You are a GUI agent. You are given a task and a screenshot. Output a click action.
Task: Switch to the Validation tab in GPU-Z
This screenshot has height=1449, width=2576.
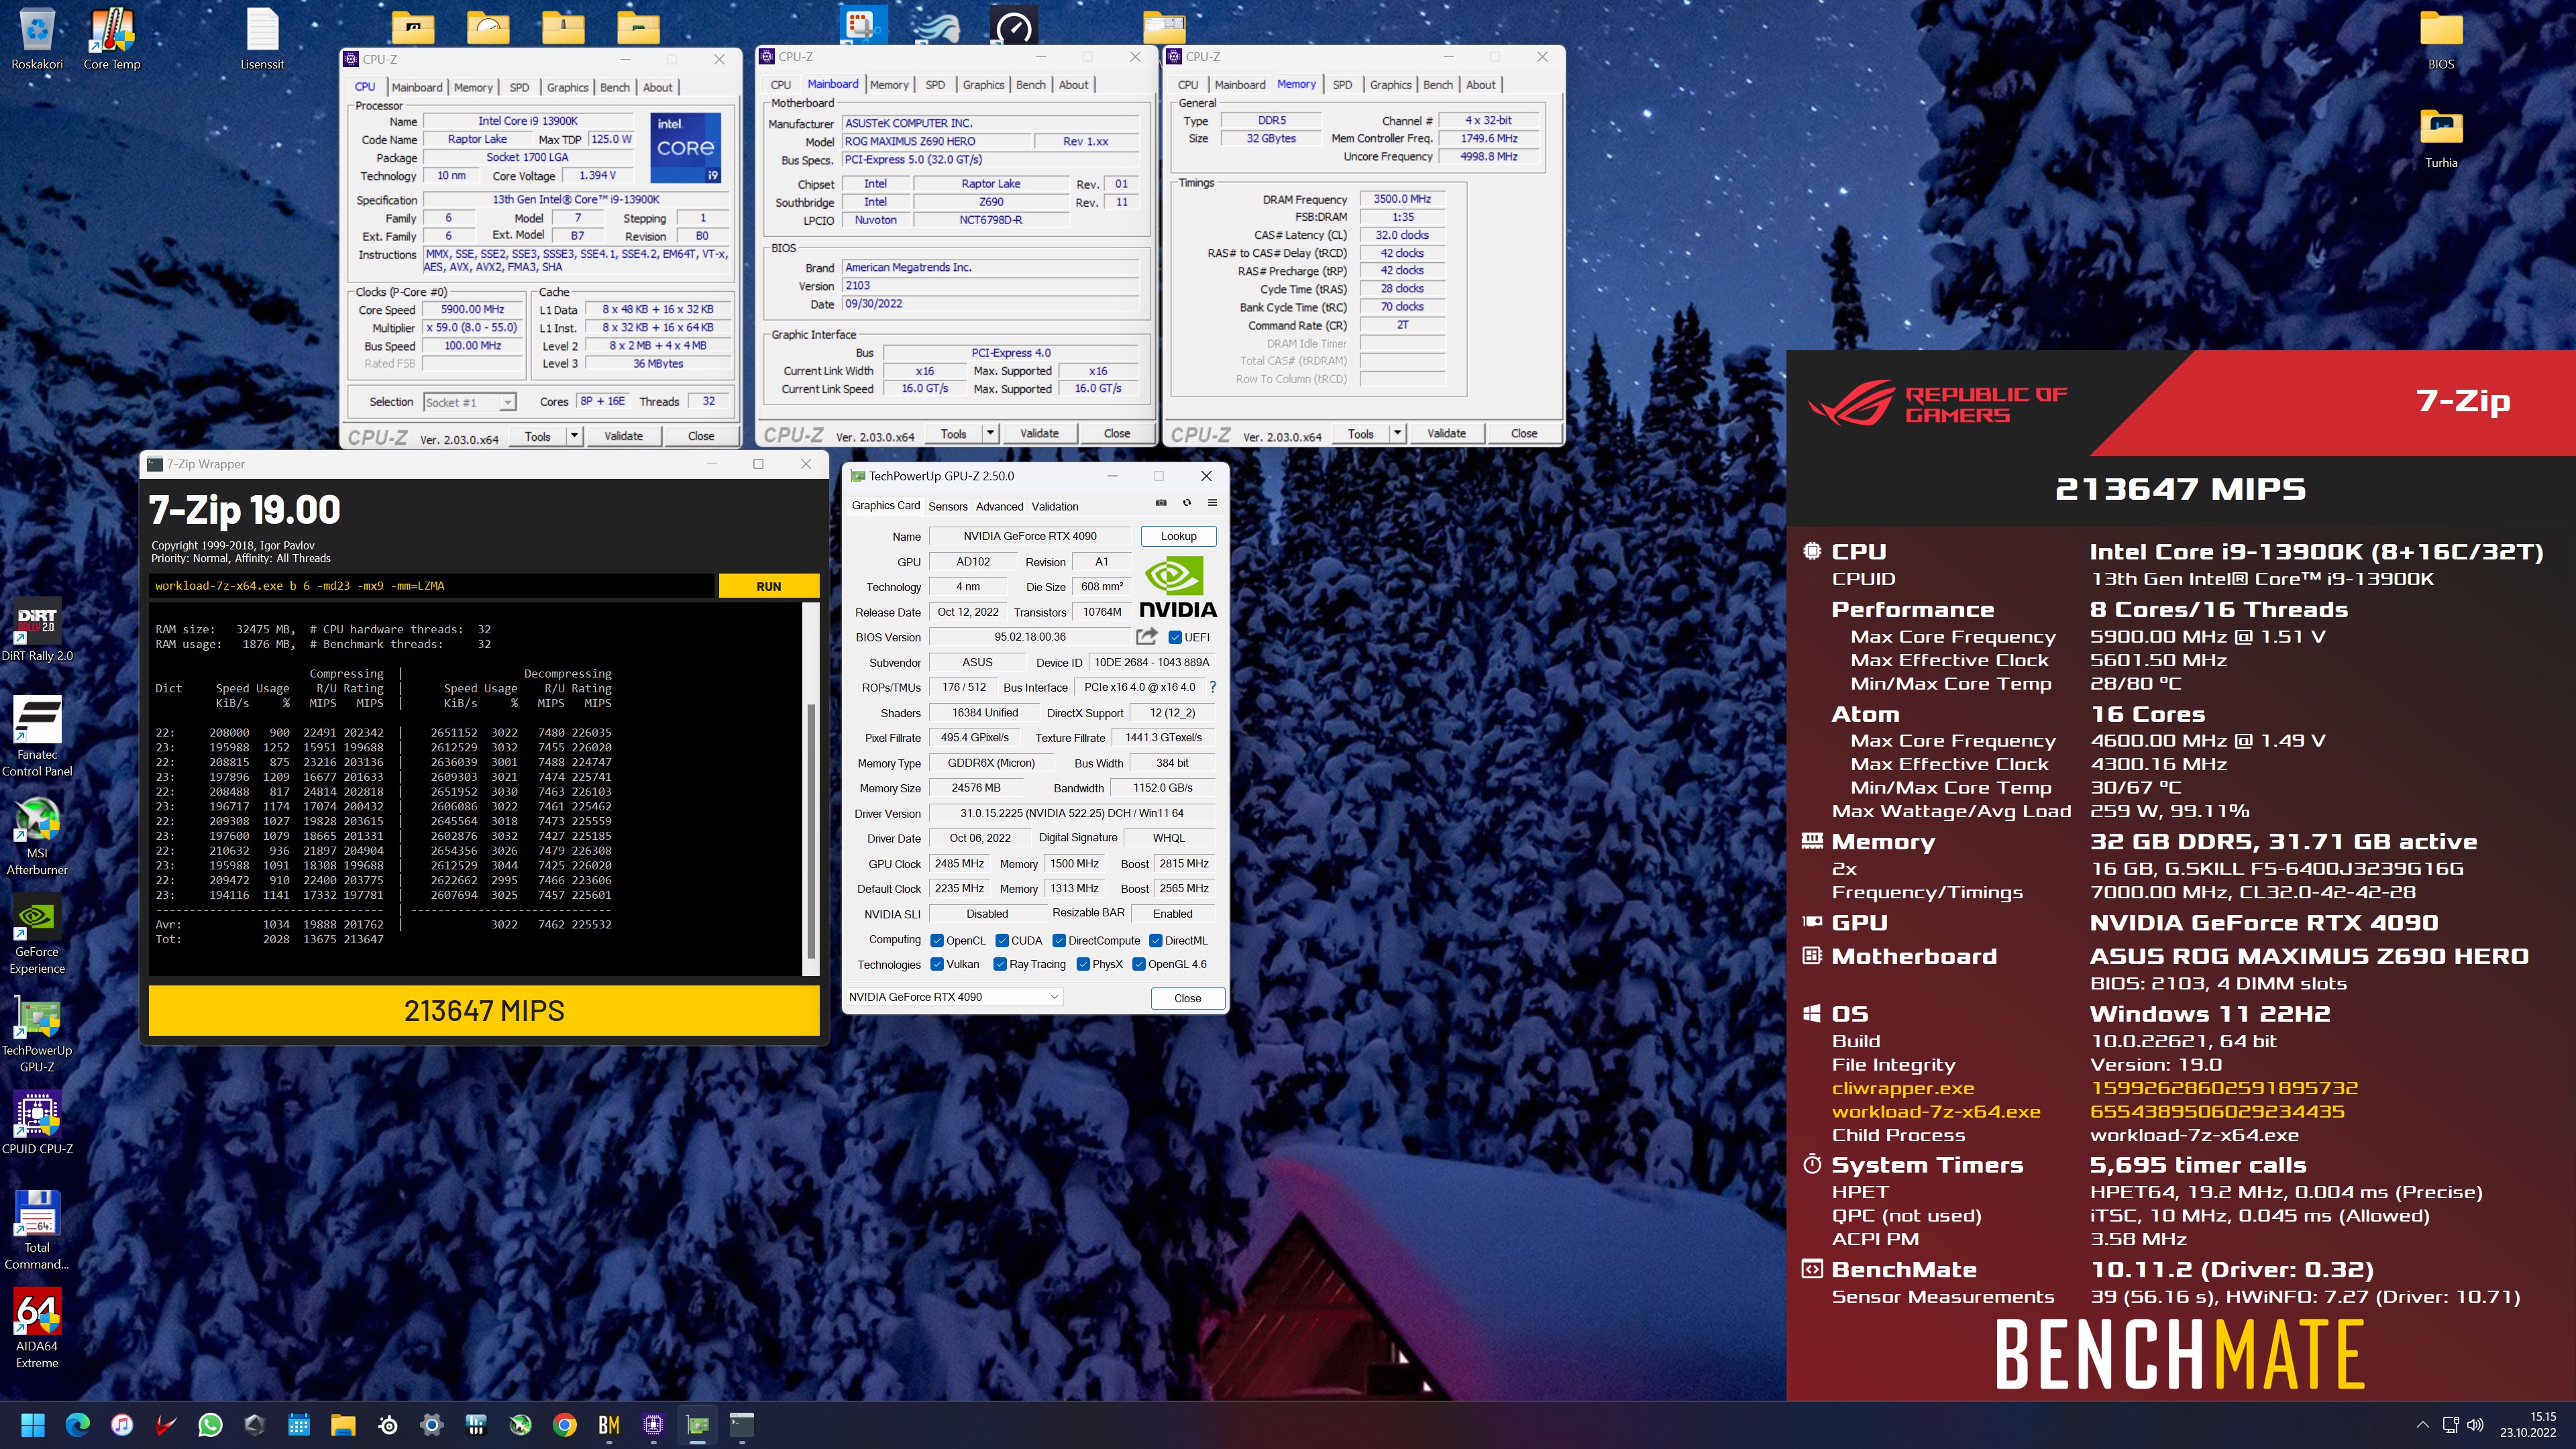(x=1055, y=506)
